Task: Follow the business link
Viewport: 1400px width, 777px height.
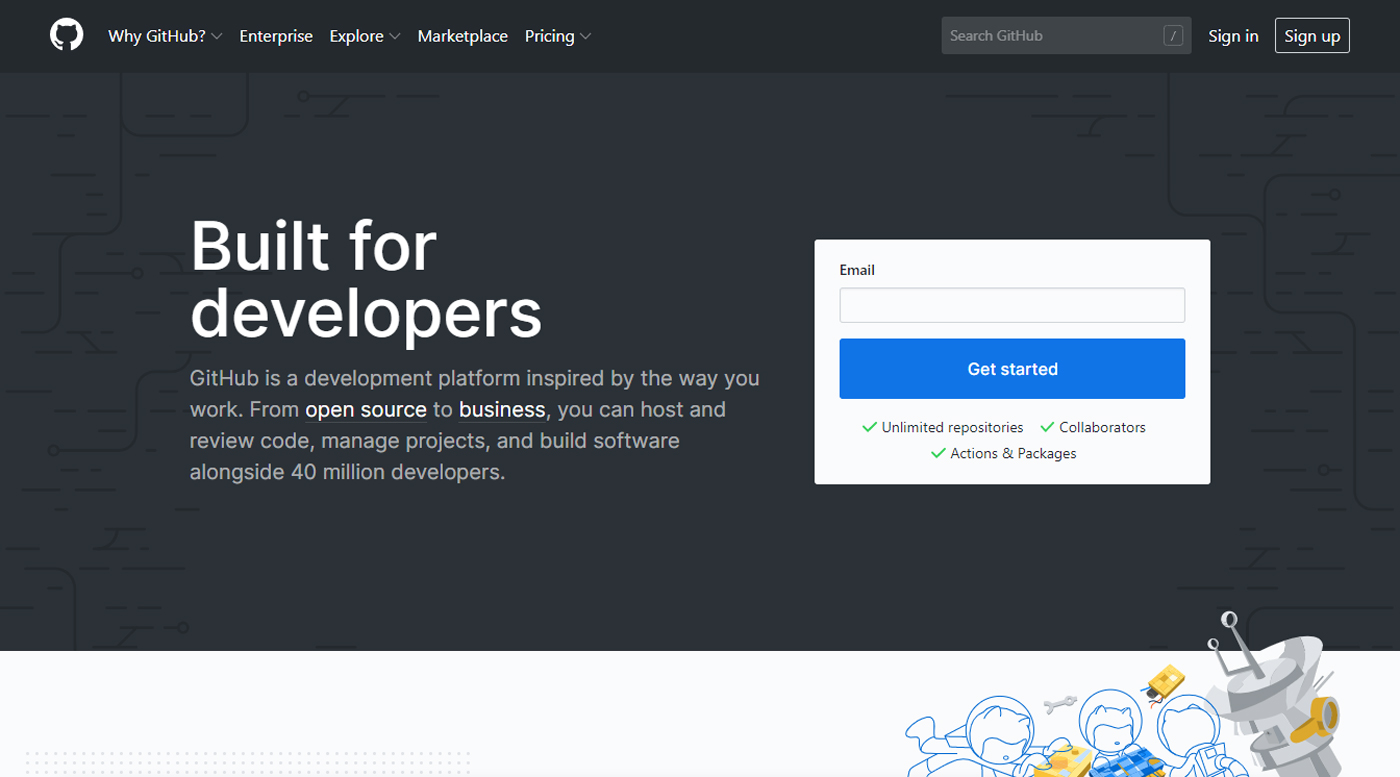Action: pyautogui.click(x=502, y=410)
